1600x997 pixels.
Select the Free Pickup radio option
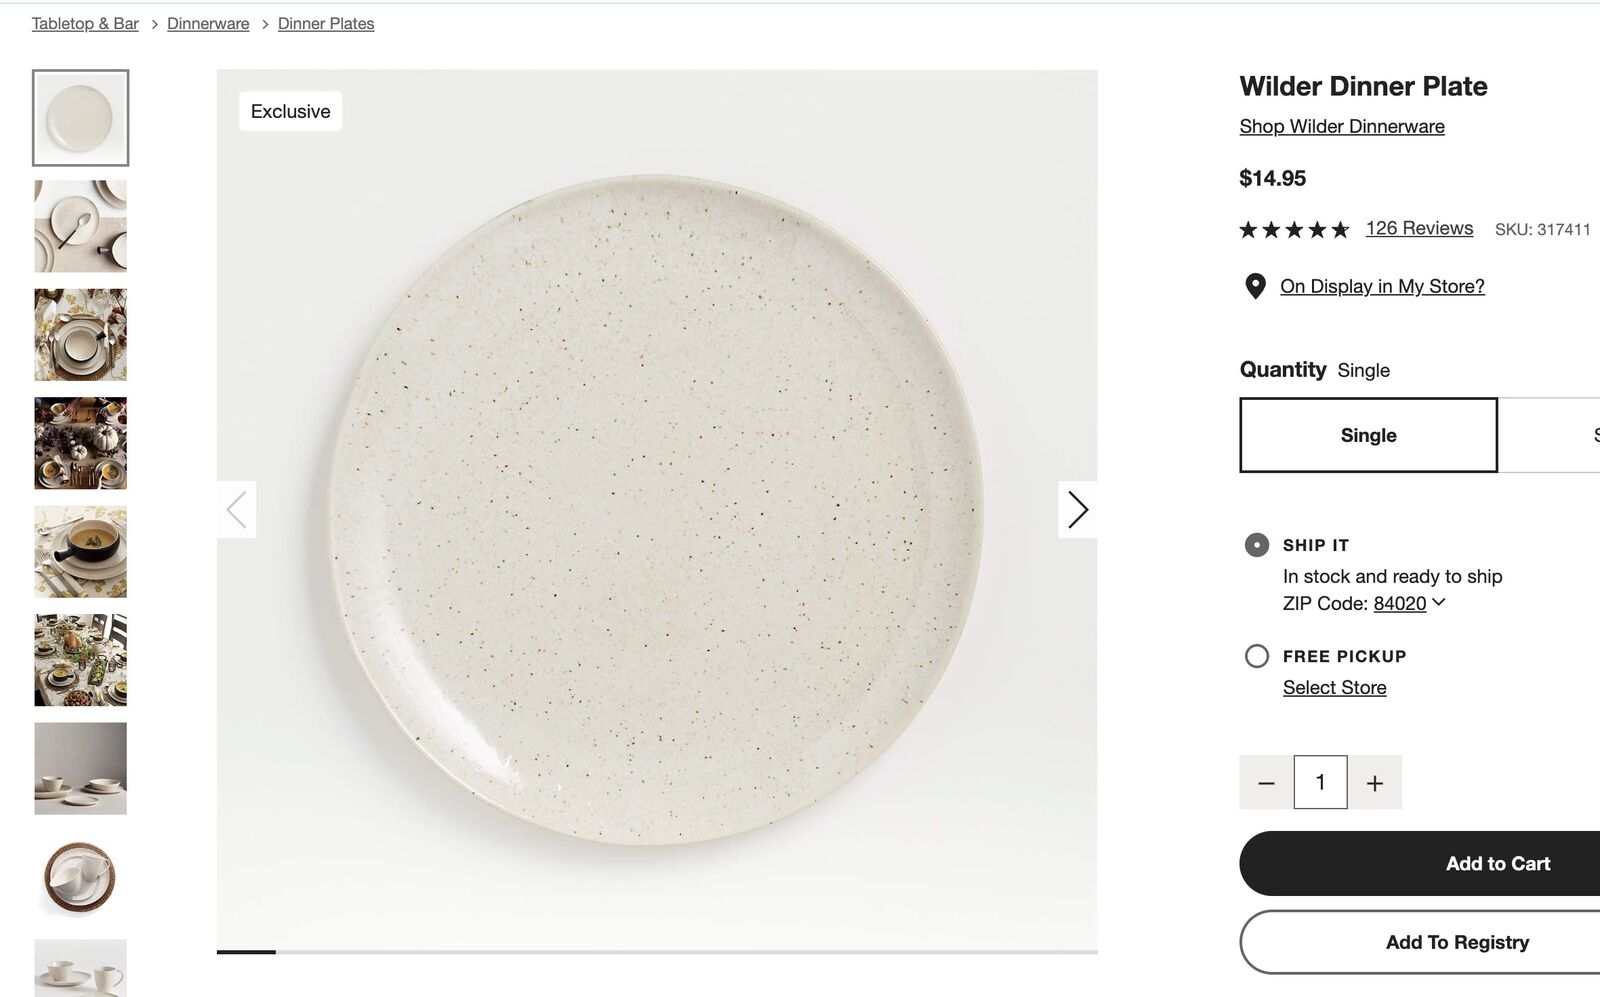point(1257,656)
